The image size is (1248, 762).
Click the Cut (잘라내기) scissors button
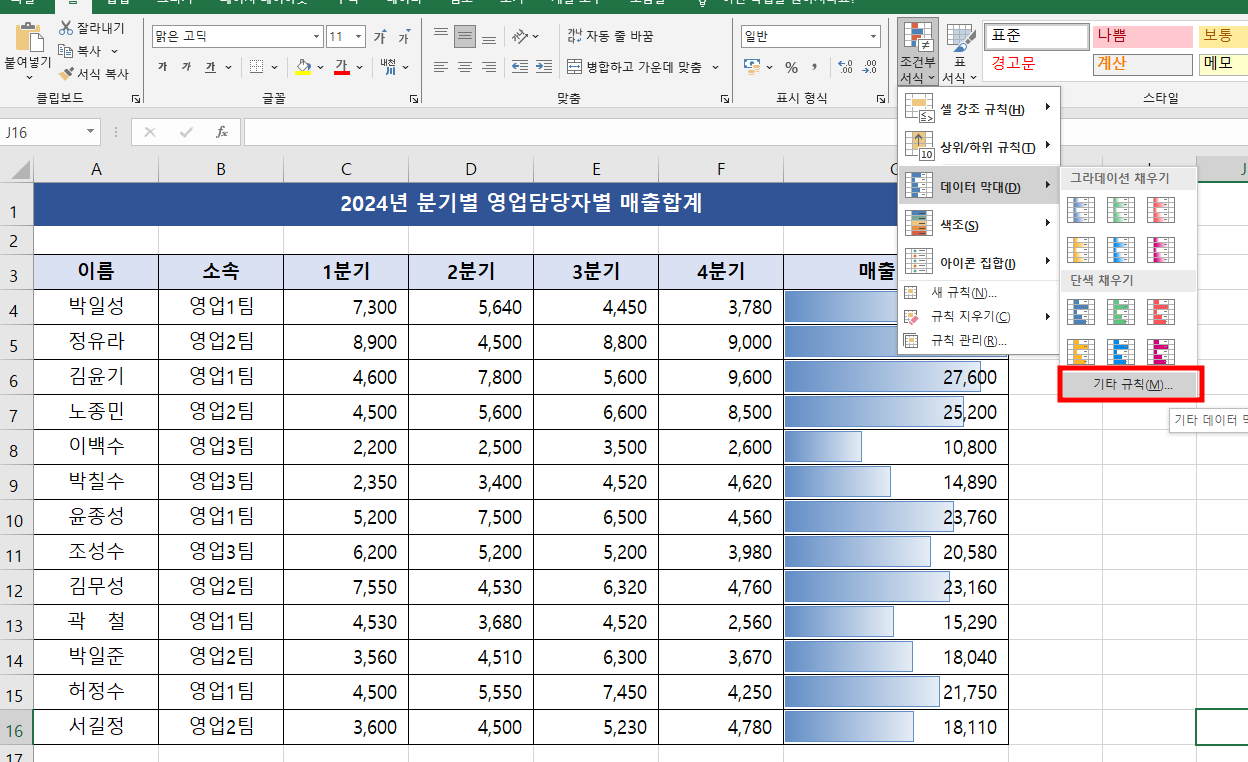92,28
